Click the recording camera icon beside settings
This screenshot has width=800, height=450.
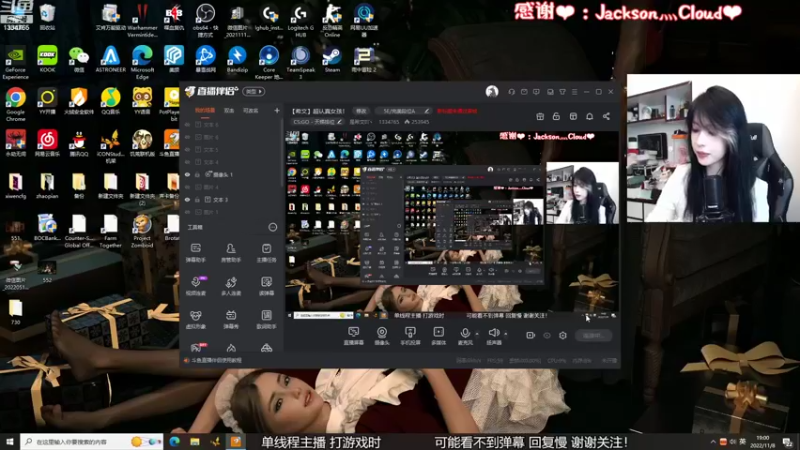coord(531,335)
